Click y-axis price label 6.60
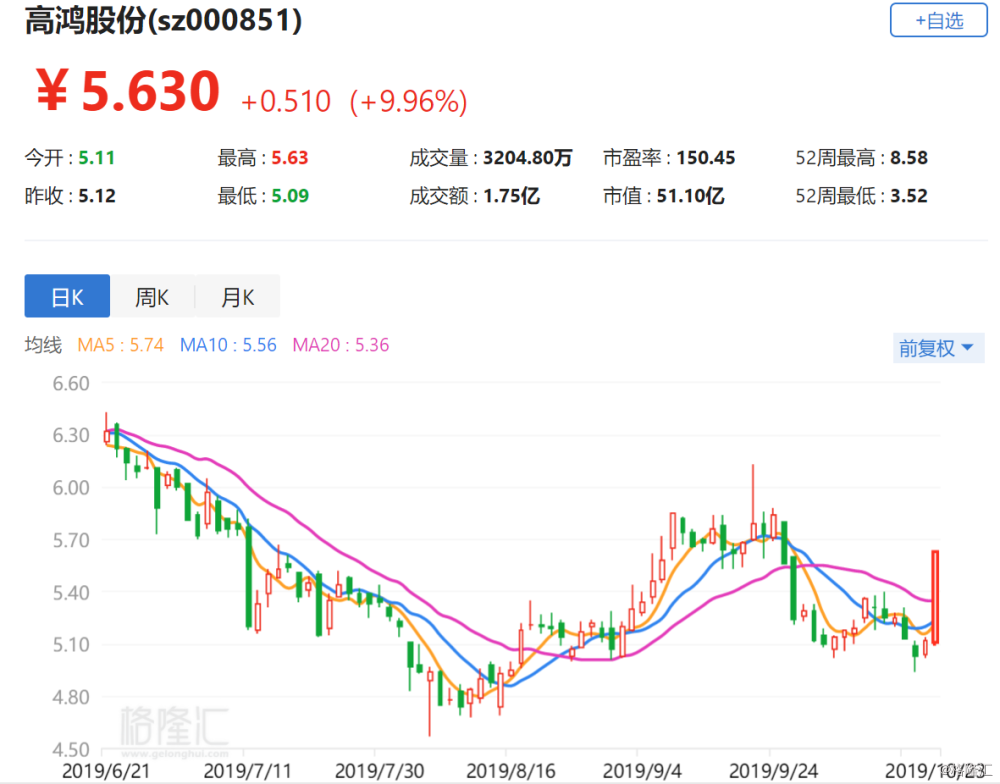 click(71, 383)
